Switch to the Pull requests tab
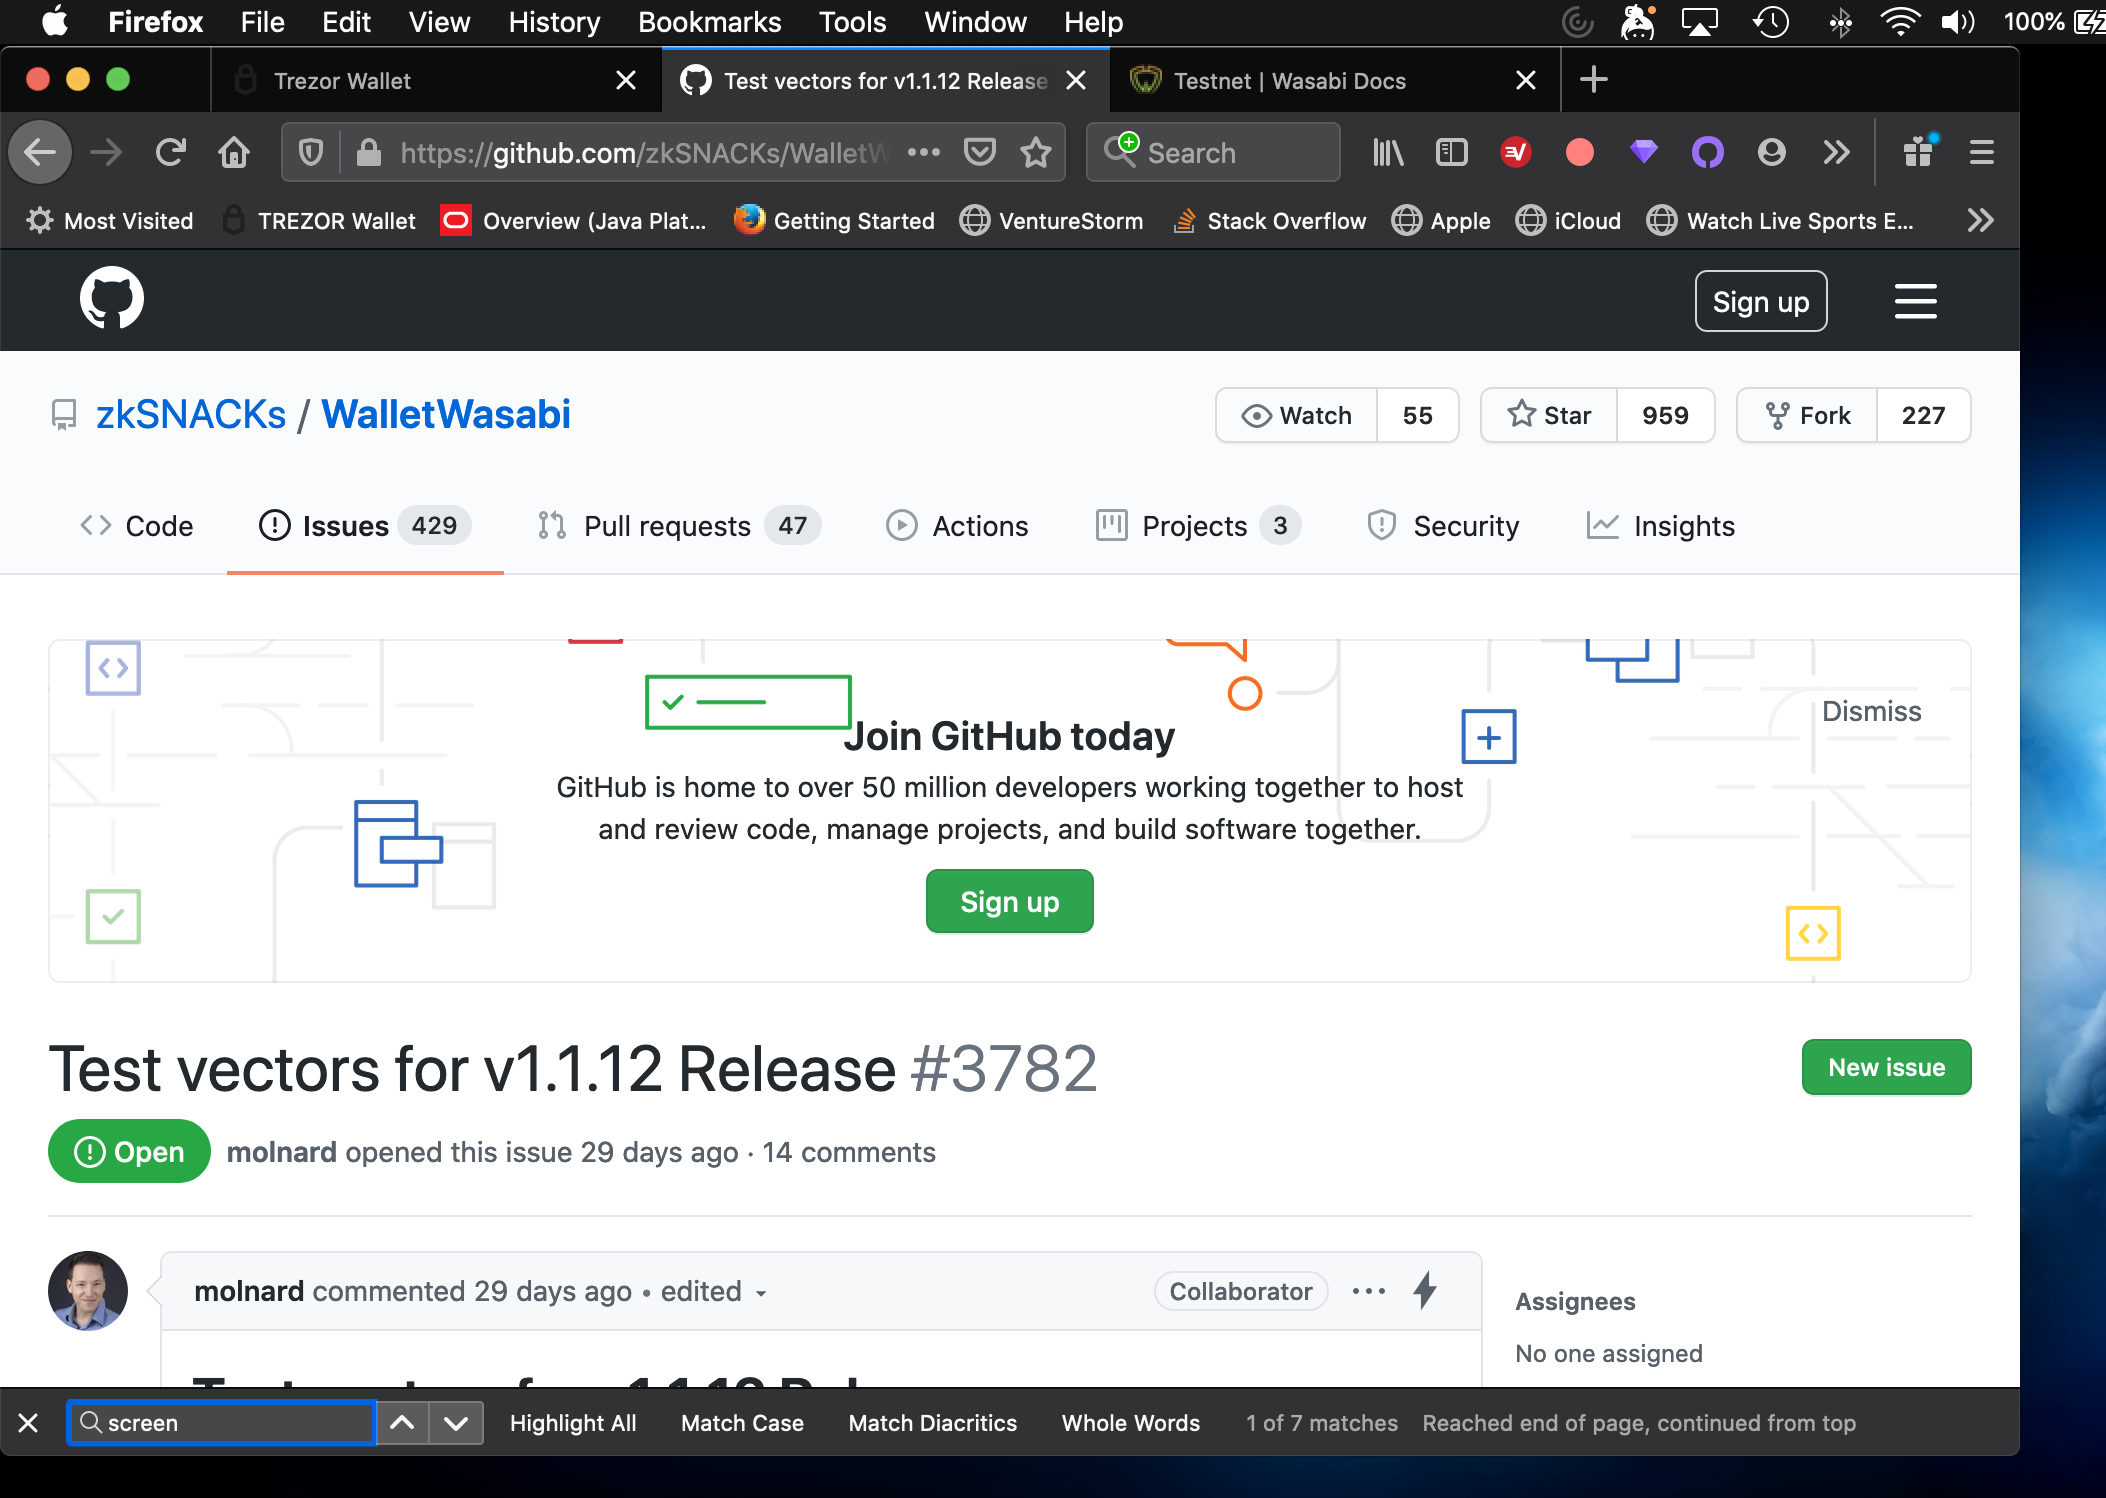The height and width of the screenshot is (1498, 2106). 666,526
